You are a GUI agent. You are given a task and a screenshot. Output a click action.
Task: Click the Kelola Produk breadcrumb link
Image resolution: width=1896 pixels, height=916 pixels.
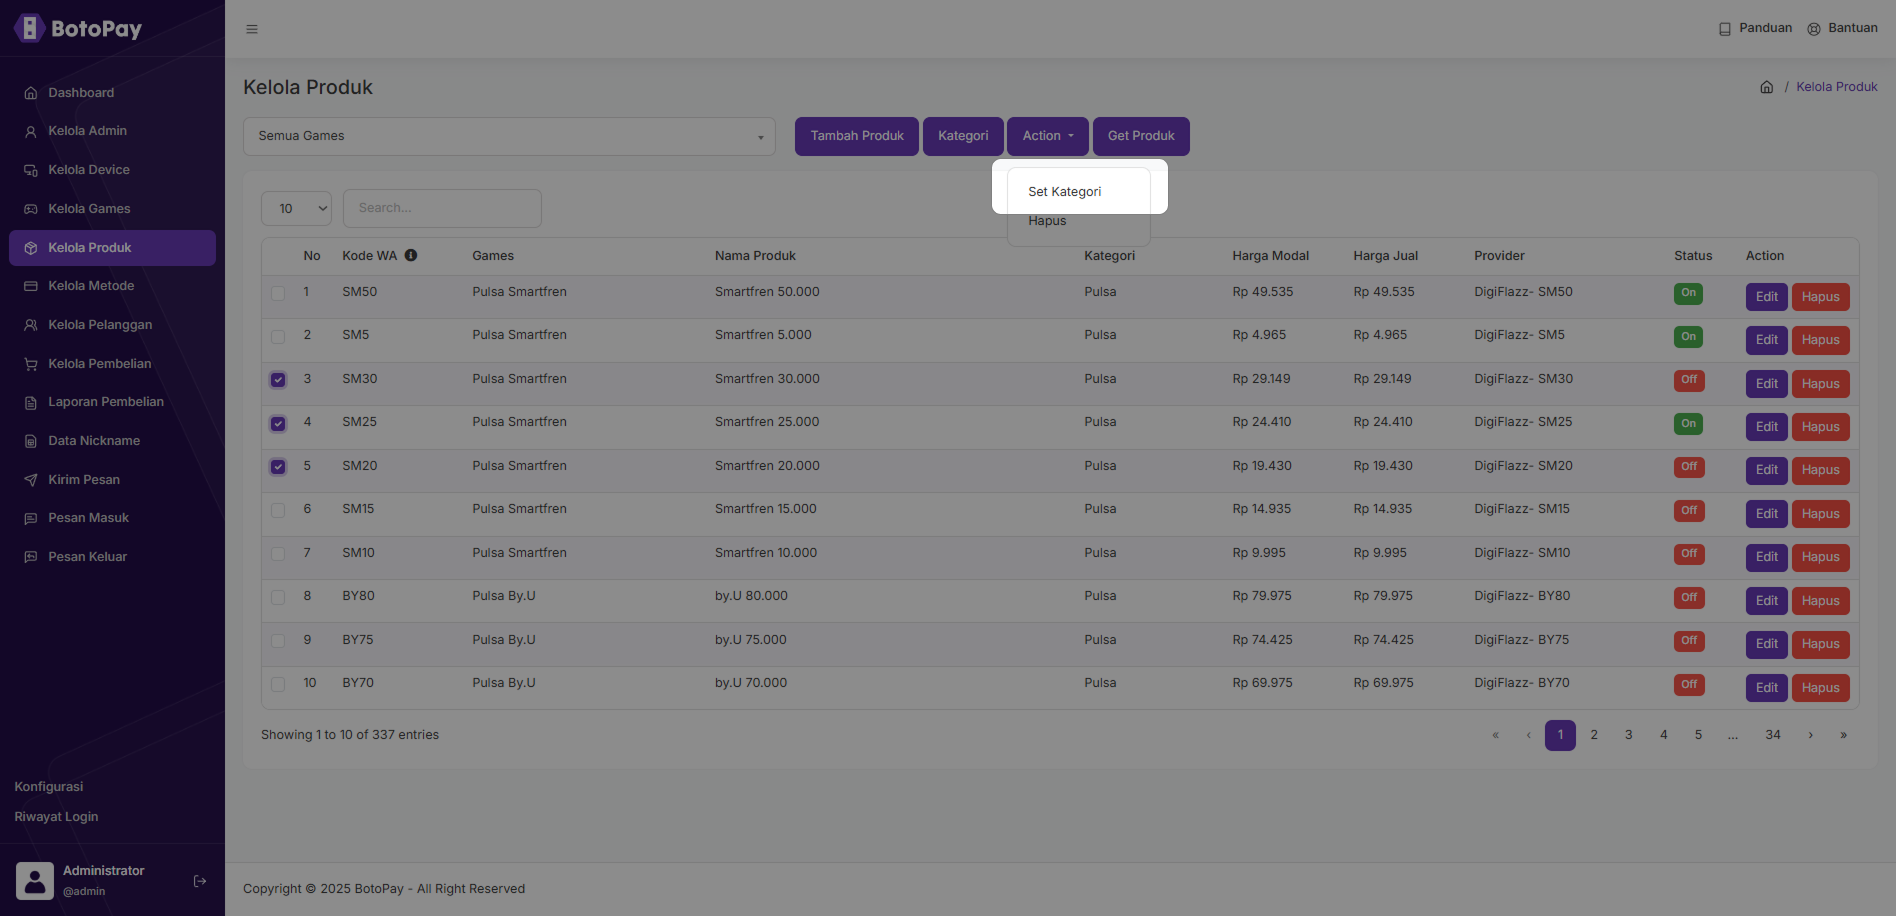coord(1837,87)
